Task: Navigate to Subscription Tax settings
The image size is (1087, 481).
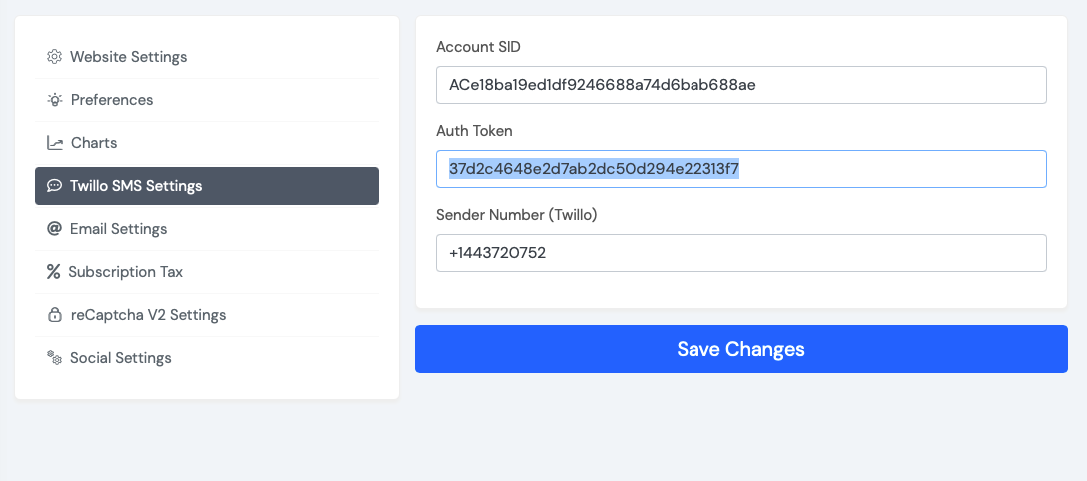Action: [x=207, y=272]
